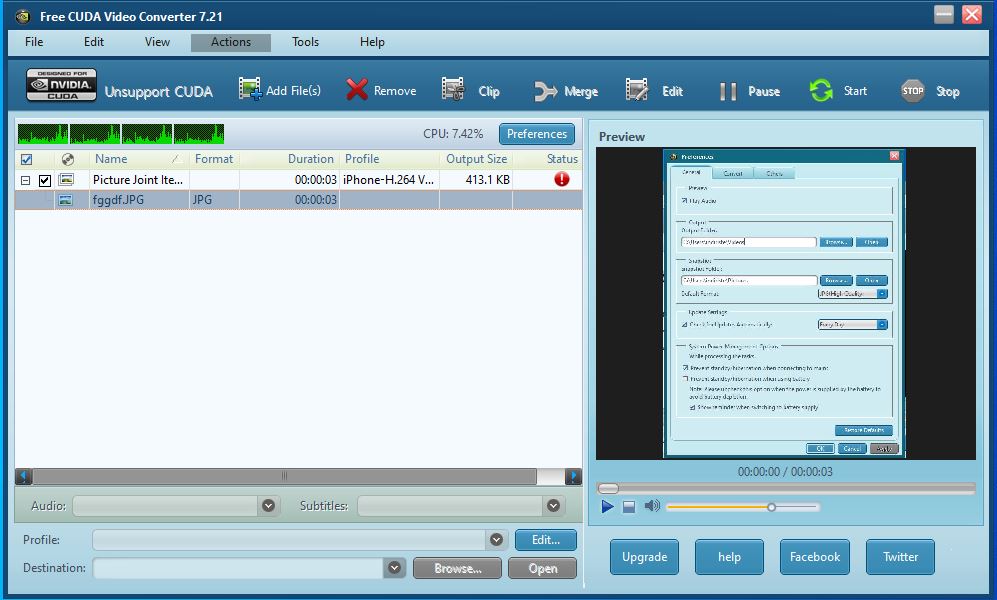This screenshot has width=997, height=600.
Task: Click the app logo in the title bar
Action: [23, 16]
